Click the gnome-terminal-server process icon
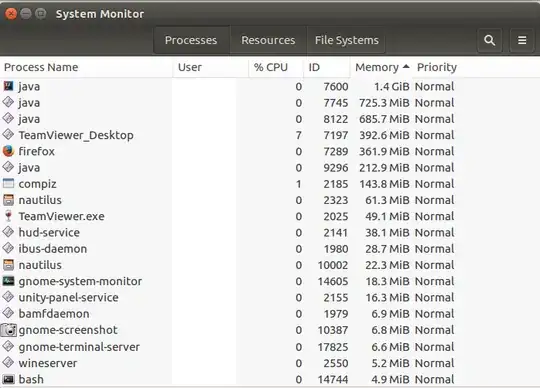The height and width of the screenshot is (388, 540). pyautogui.click(x=8, y=346)
